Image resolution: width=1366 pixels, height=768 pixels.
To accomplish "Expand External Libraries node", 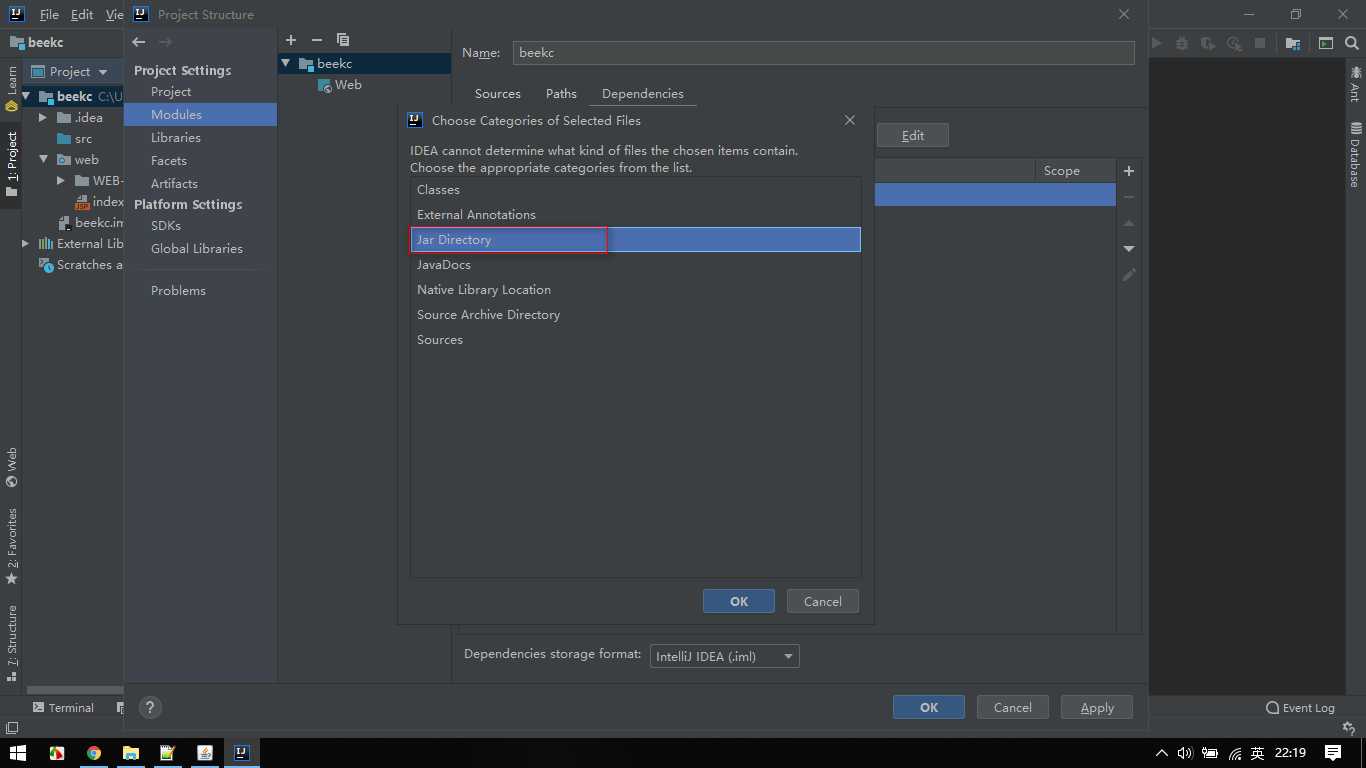I will pos(25,243).
